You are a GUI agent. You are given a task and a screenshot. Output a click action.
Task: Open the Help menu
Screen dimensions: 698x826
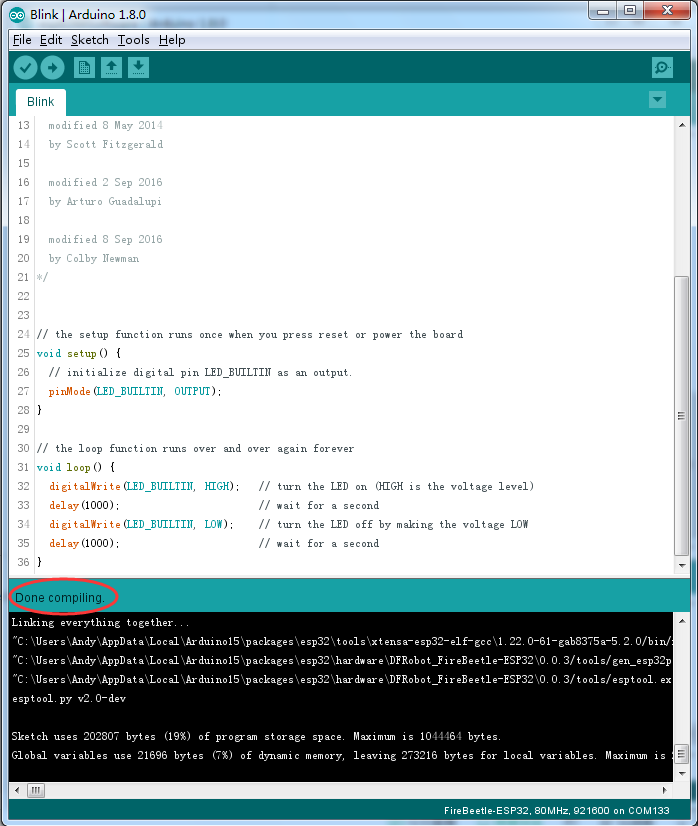(172, 40)
